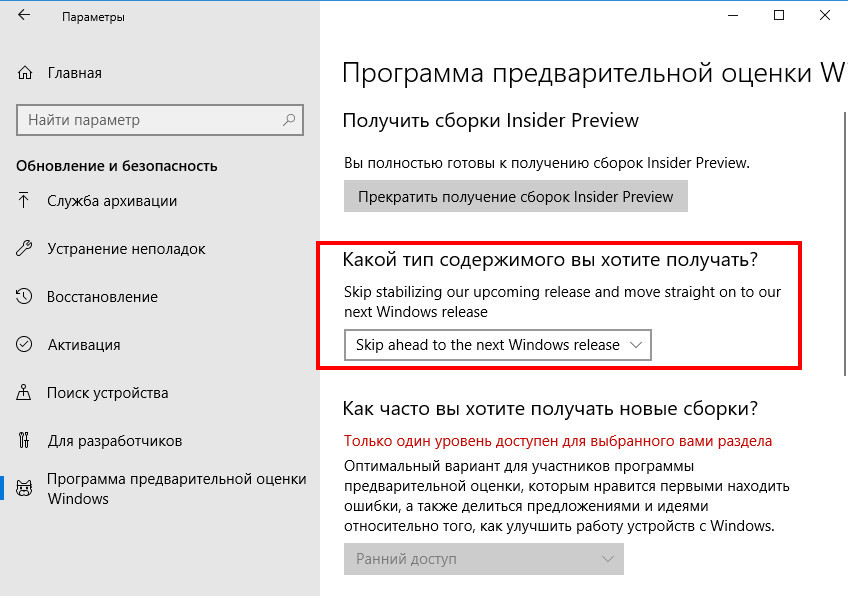Go back using the back arrow

(24, 15)
